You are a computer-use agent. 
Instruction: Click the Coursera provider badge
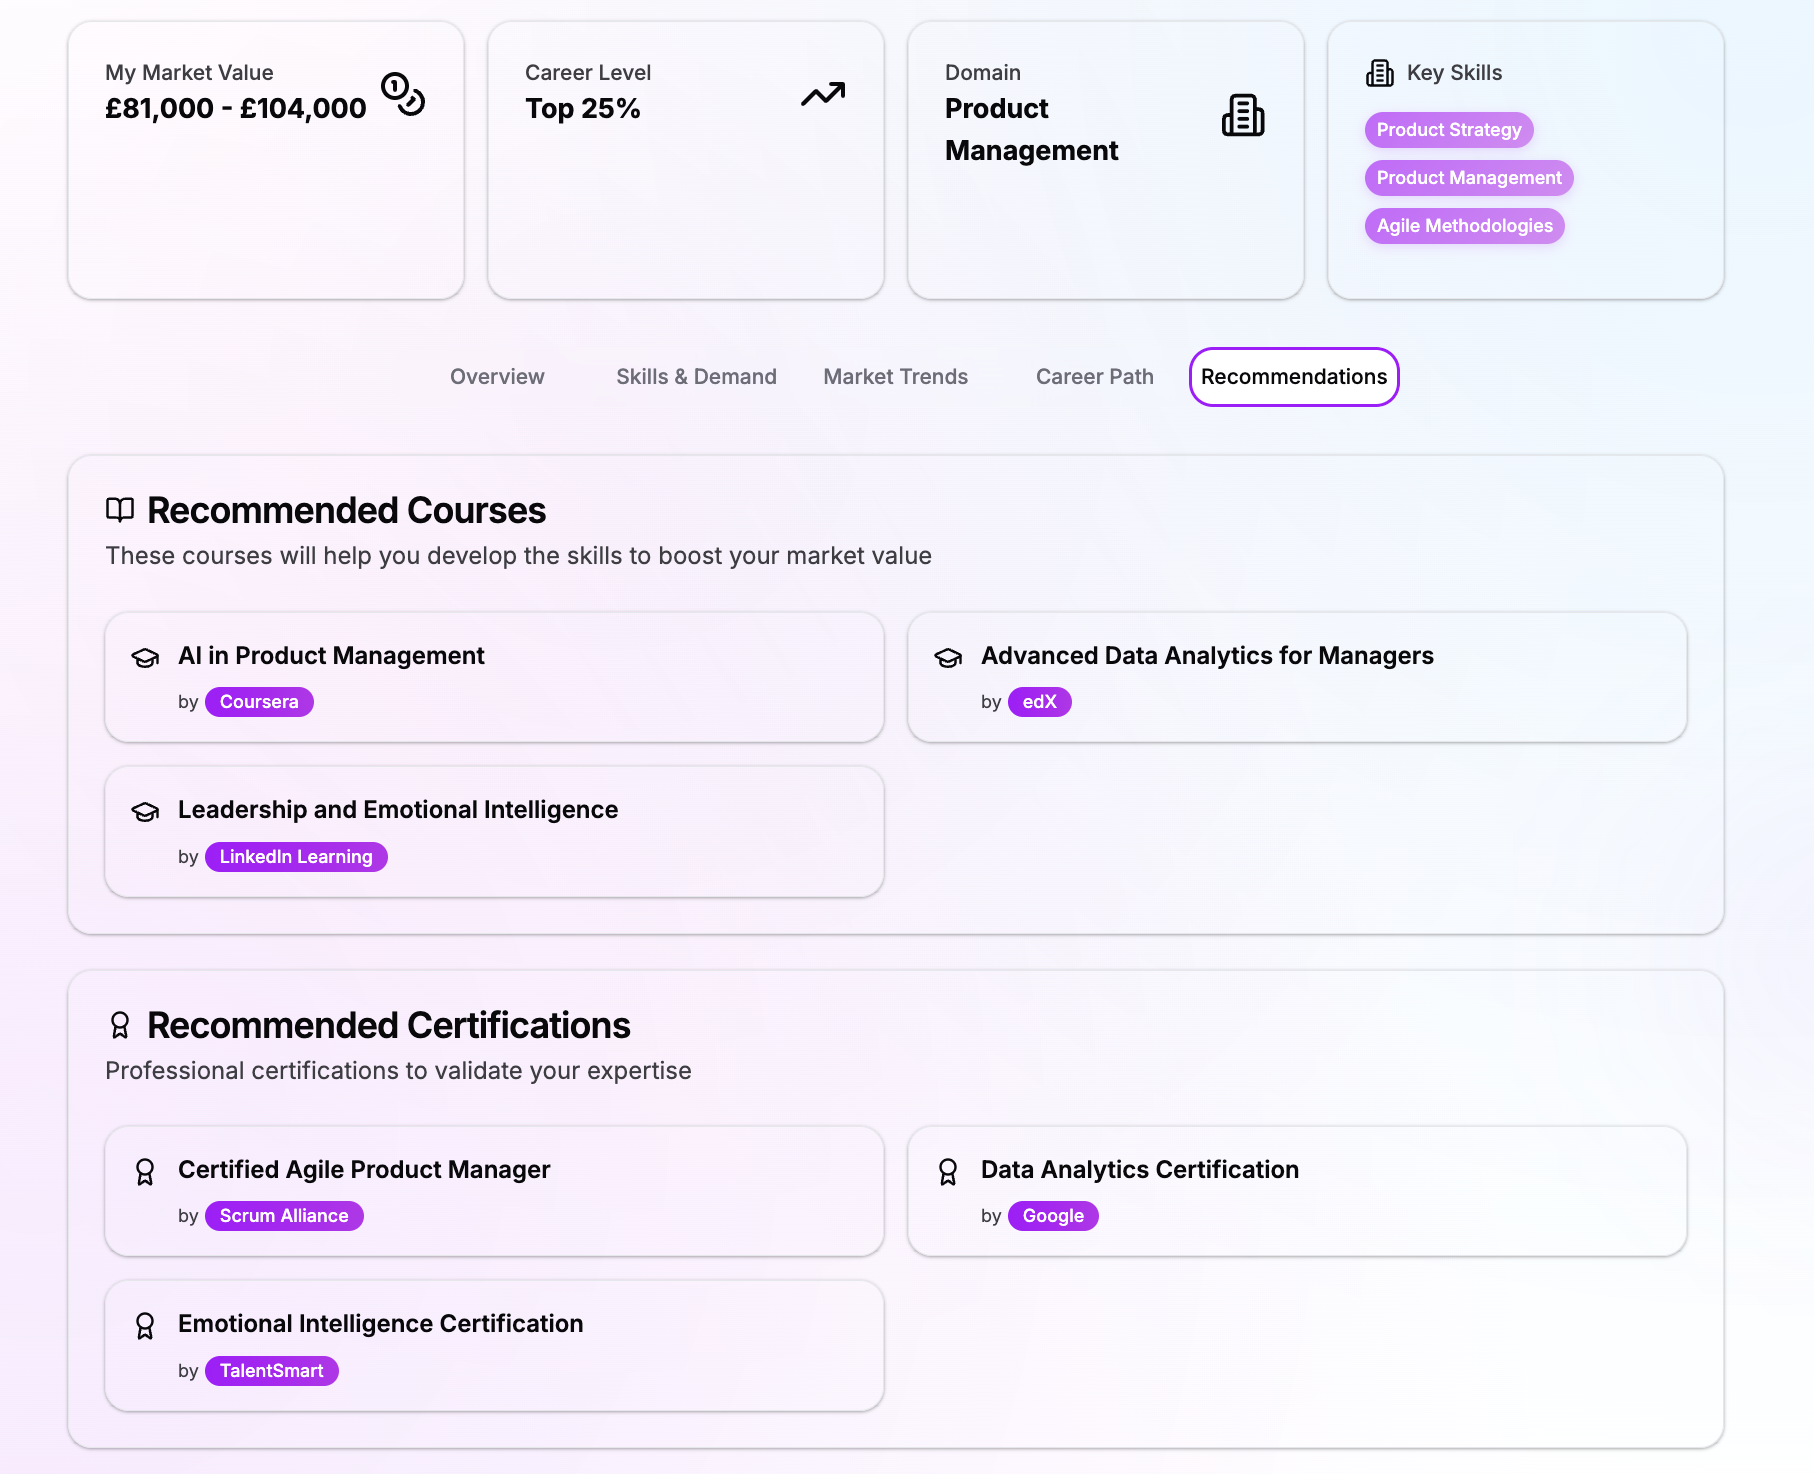click(x=259, y=702)
